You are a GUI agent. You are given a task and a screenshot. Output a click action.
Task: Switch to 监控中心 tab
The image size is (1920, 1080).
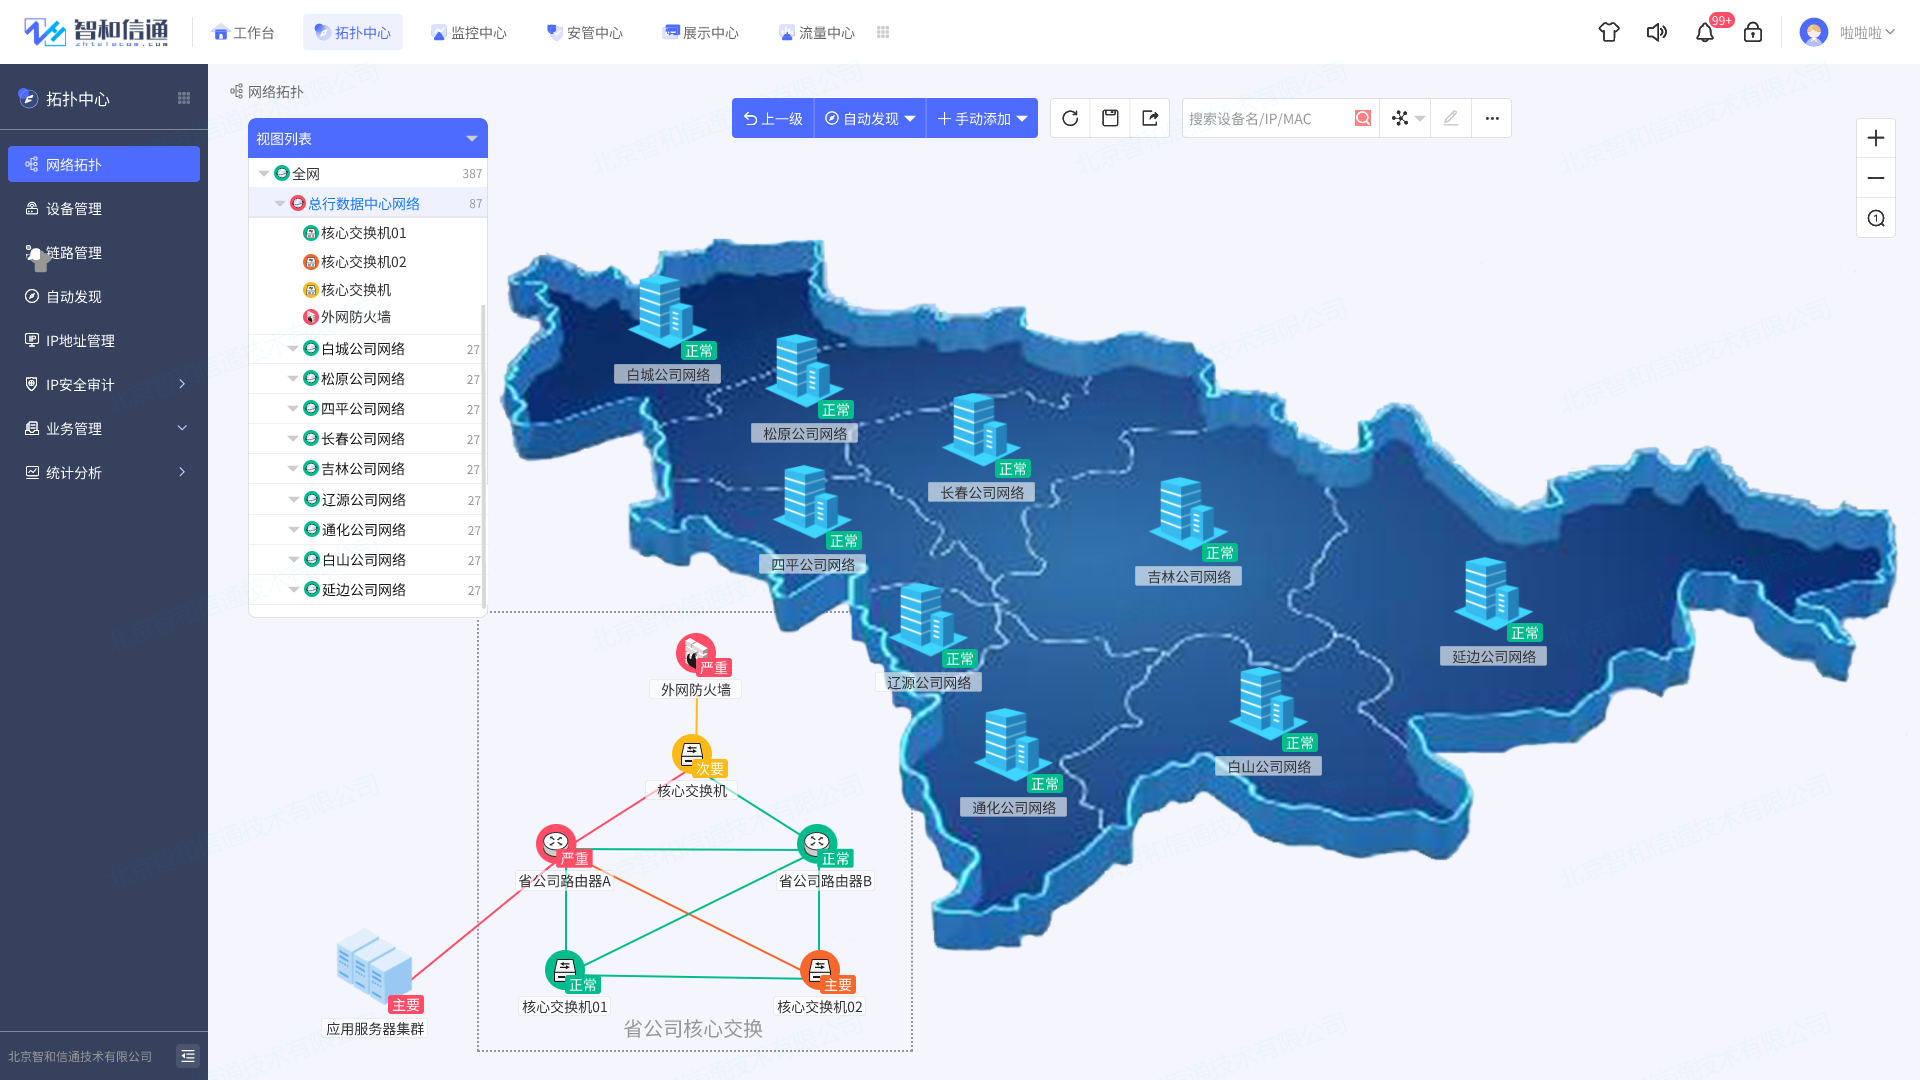[x=468, y=32]
